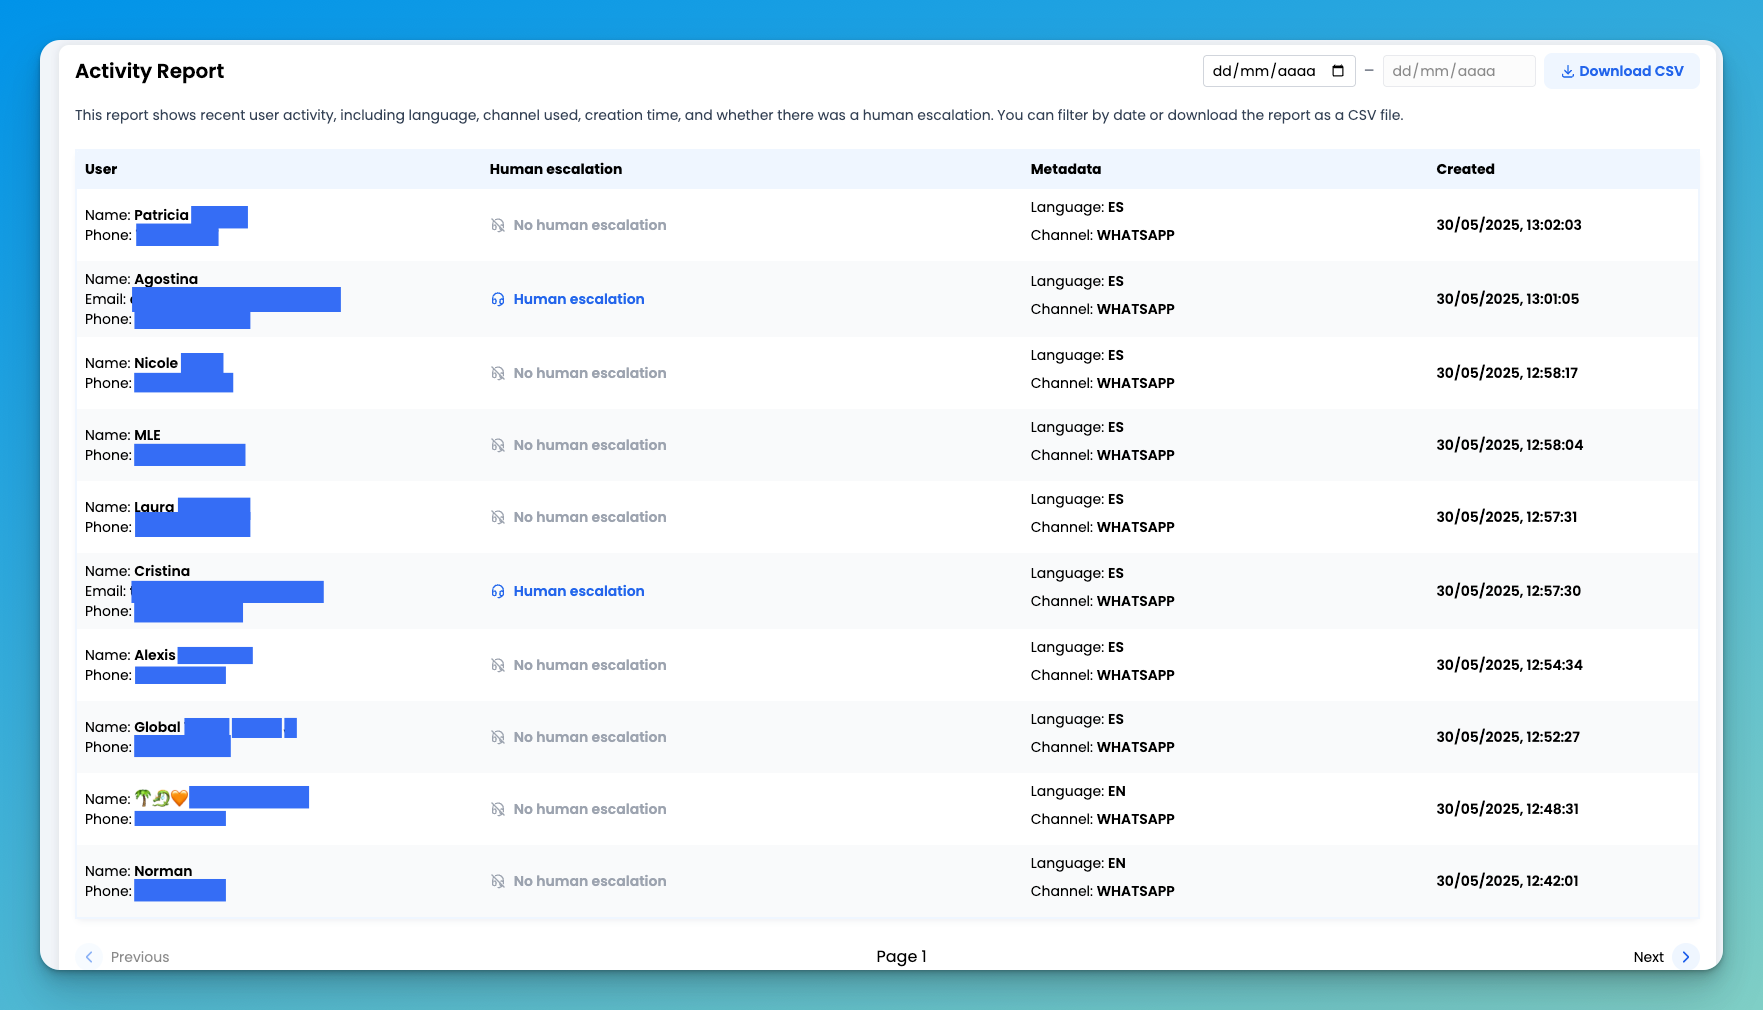1763x1010 pixels.
Task: Click the no-escalation icon in Laura's row
Action: point(498,517)
